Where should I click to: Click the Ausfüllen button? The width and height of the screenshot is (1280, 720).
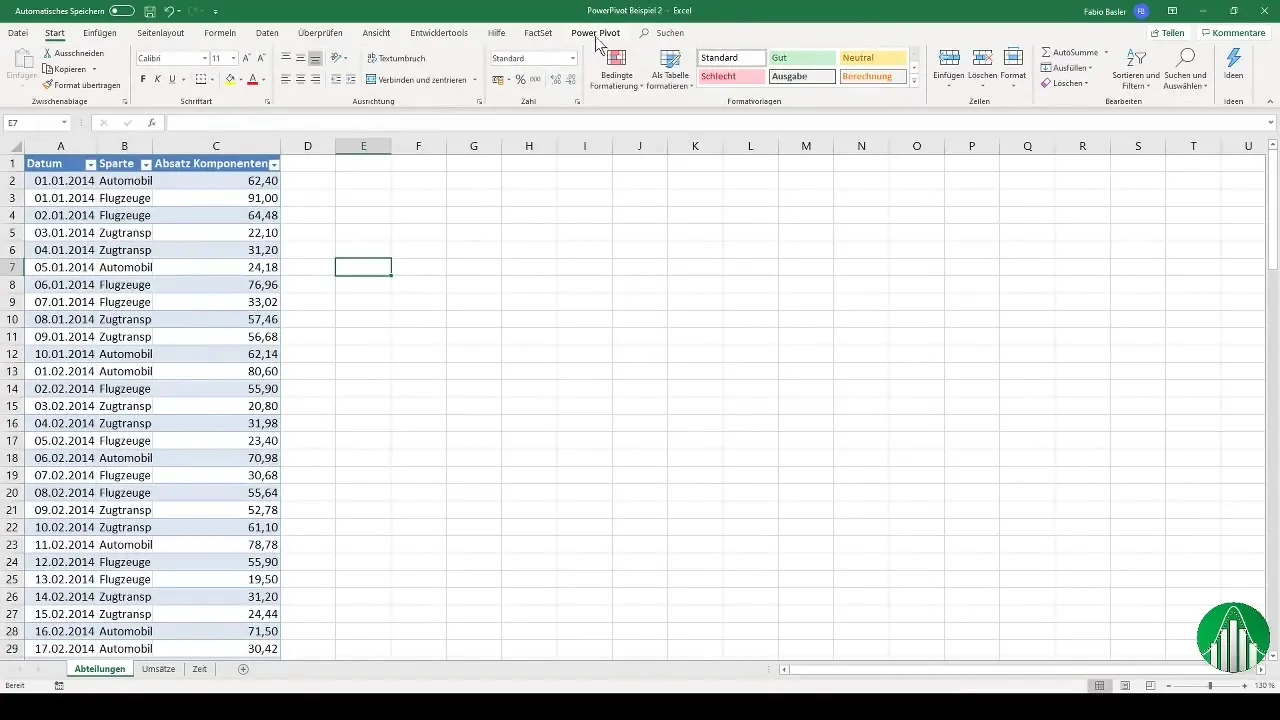(1066, 68)
